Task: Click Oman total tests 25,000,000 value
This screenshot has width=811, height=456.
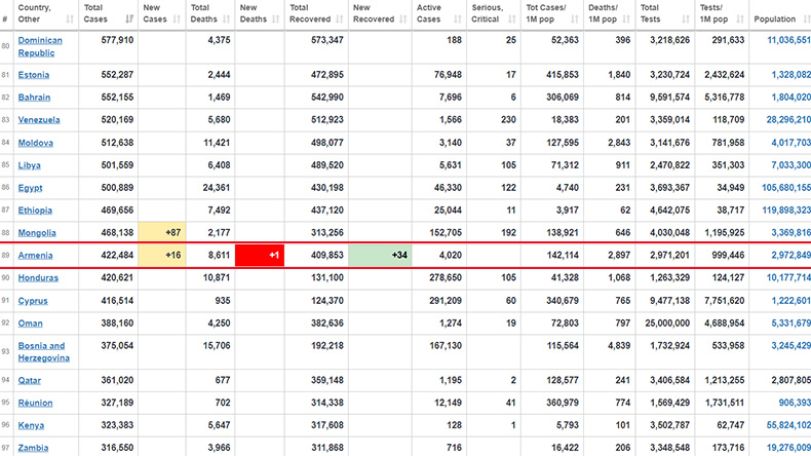Action: click(x=667, y=323)
